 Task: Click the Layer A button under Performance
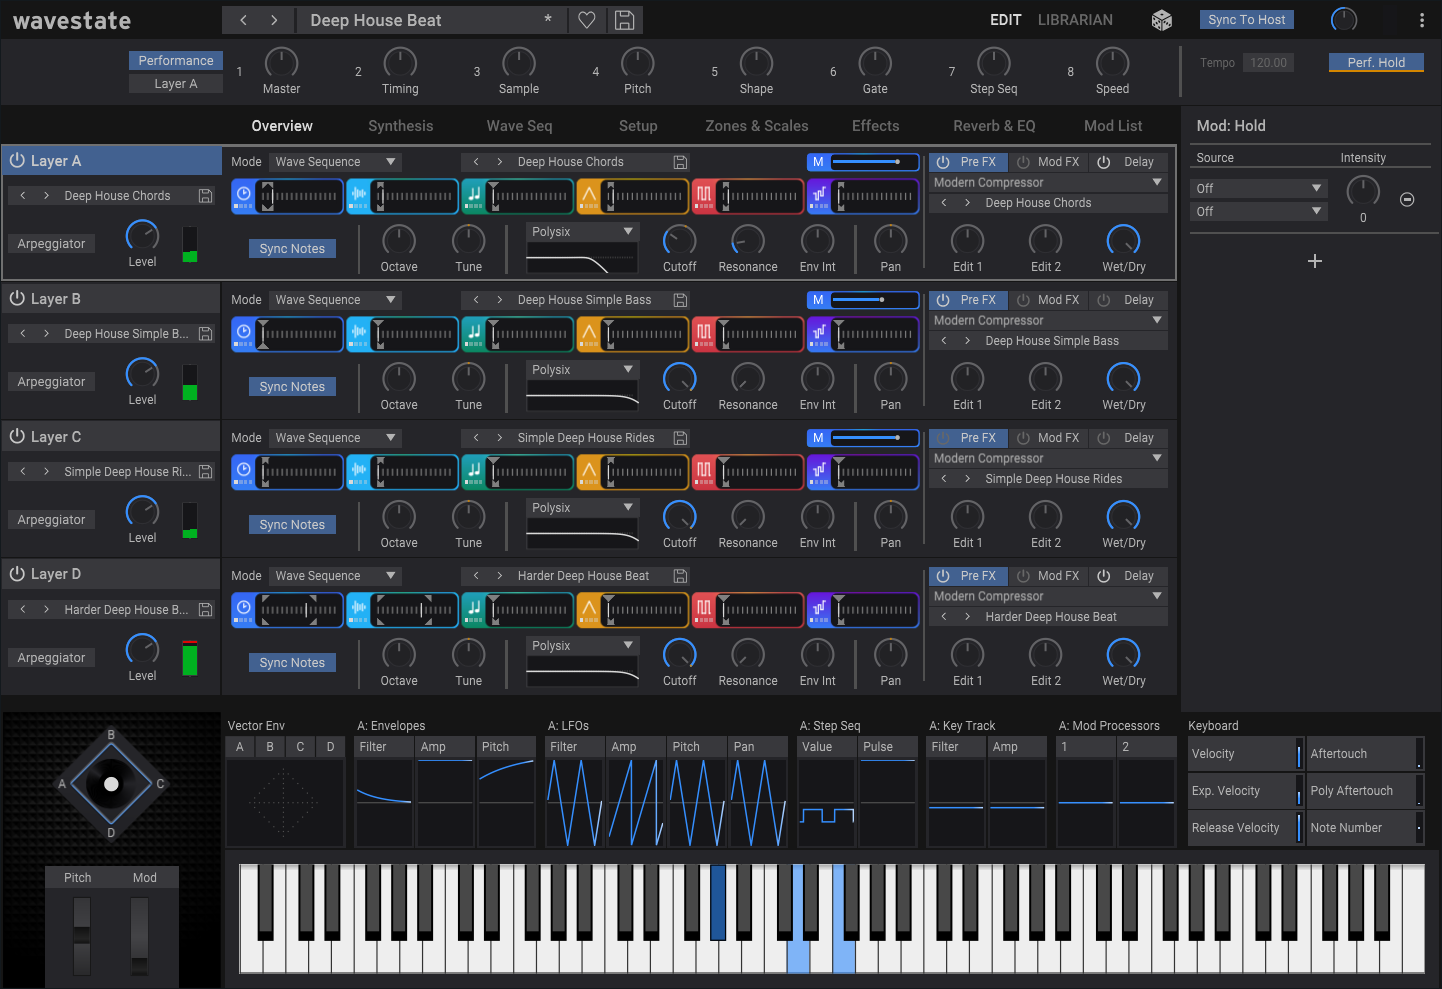175,84
